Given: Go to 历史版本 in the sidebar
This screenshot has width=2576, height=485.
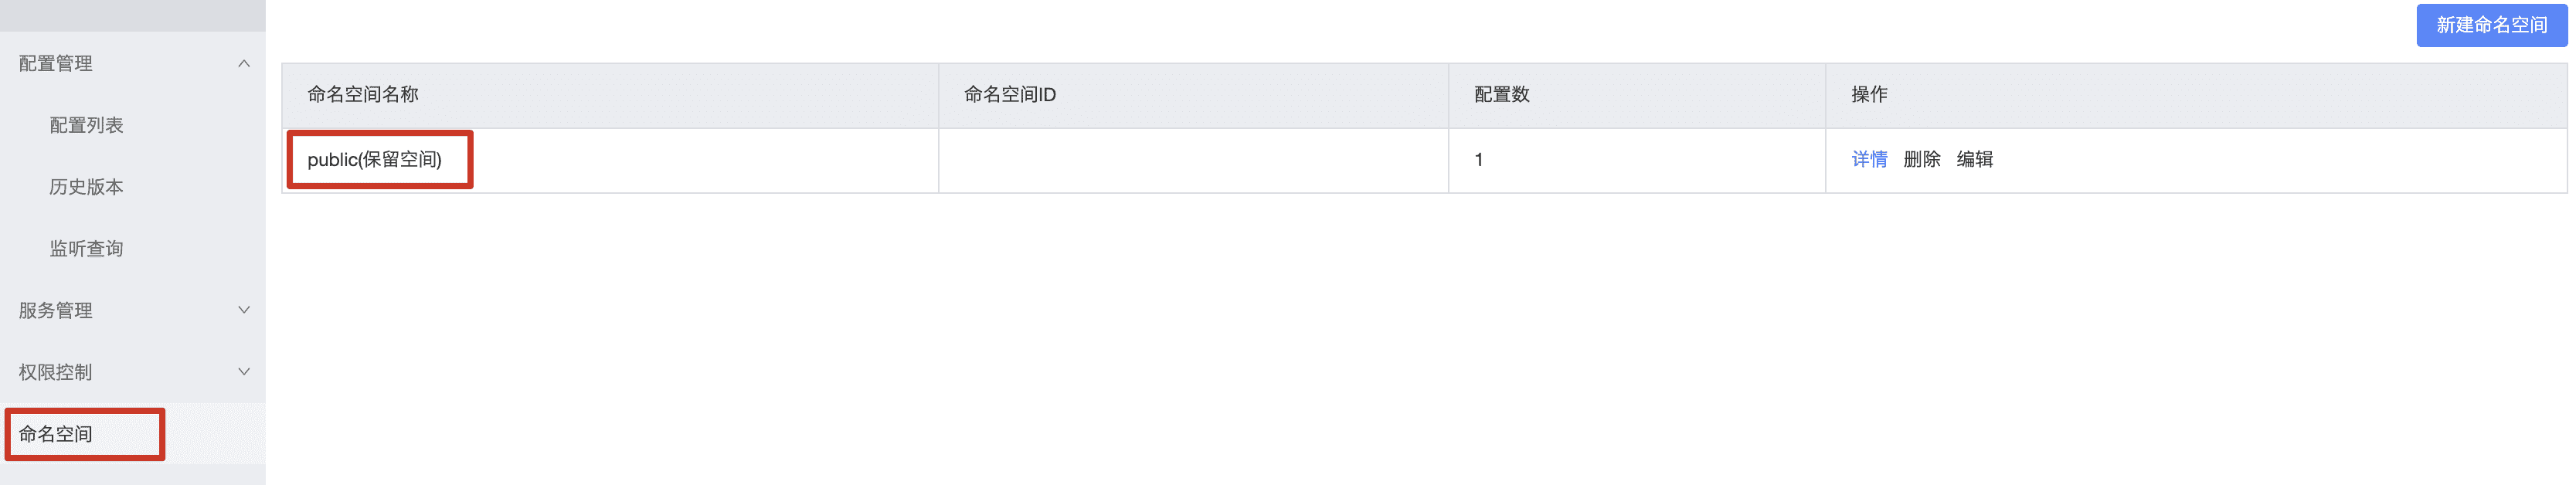Looking at the screenshot, I should pyautogui.click(x=87, y=187).
